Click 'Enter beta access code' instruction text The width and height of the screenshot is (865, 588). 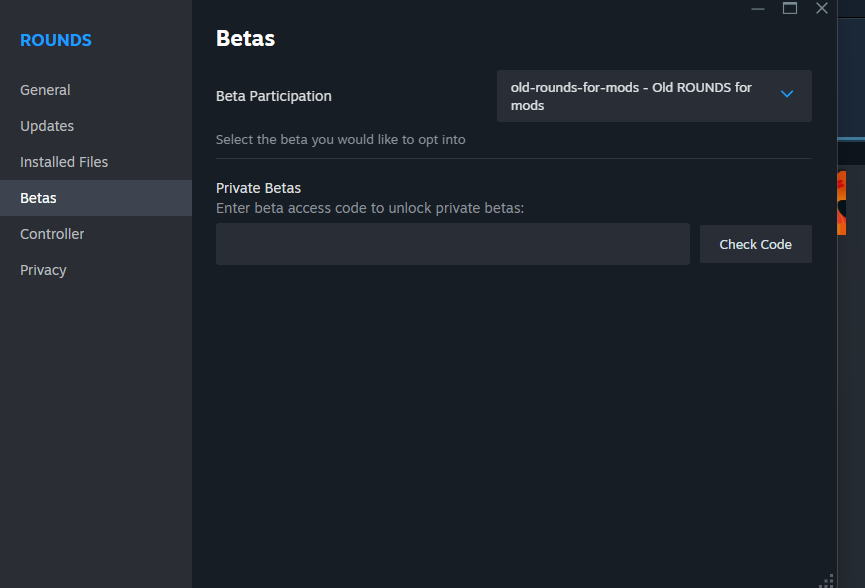[x=370, y=208]
